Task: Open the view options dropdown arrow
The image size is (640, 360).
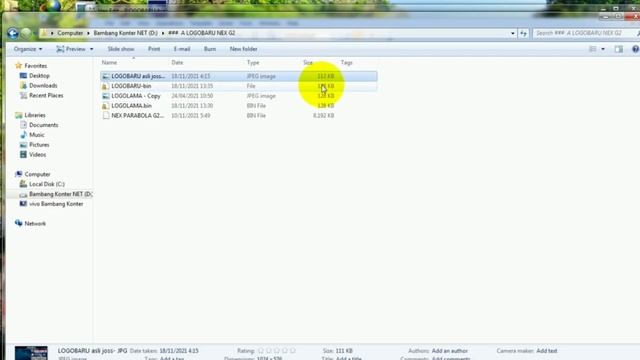Action: click(x=603, y=49)
